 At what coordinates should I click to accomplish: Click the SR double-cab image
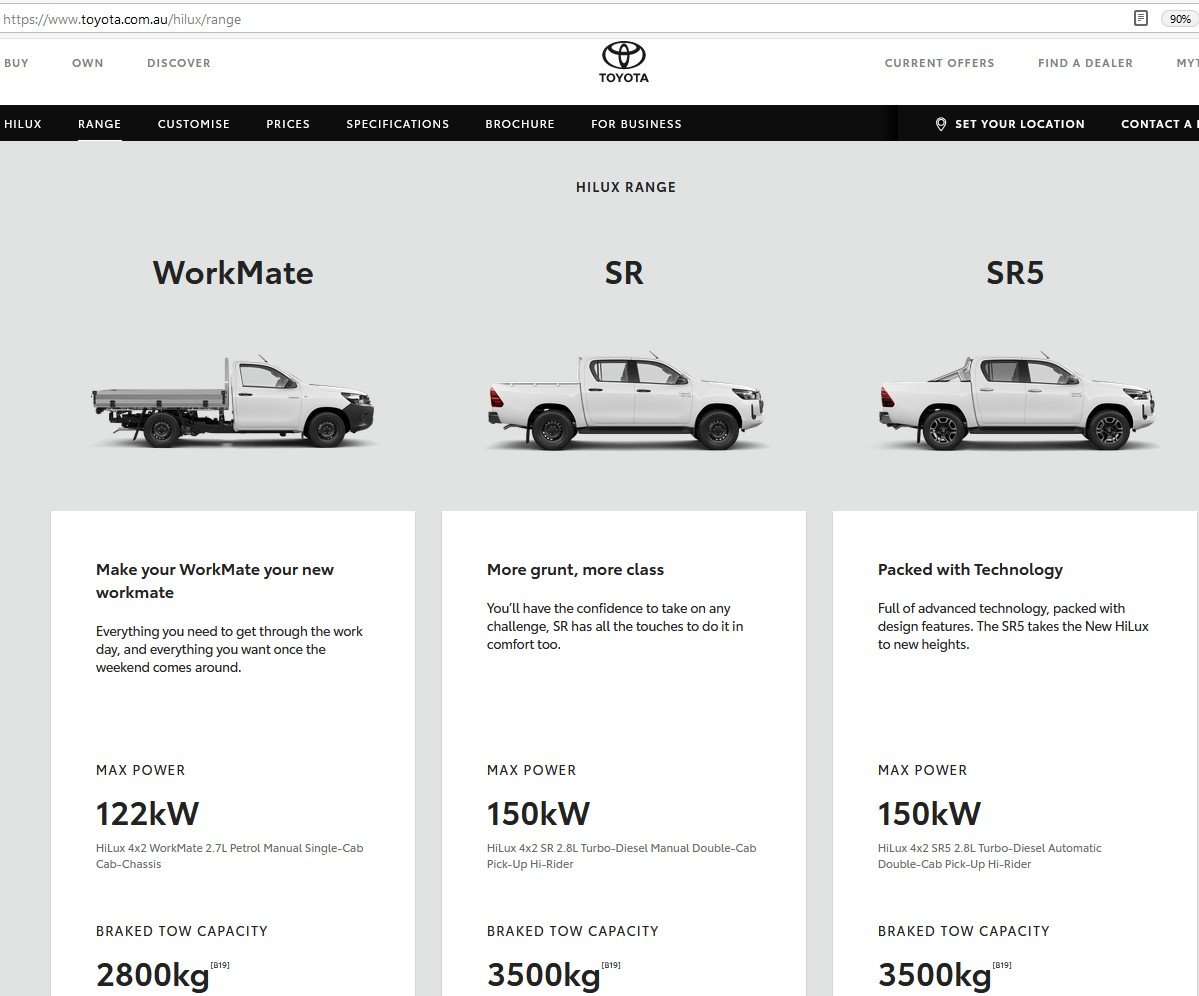(625, 401)
